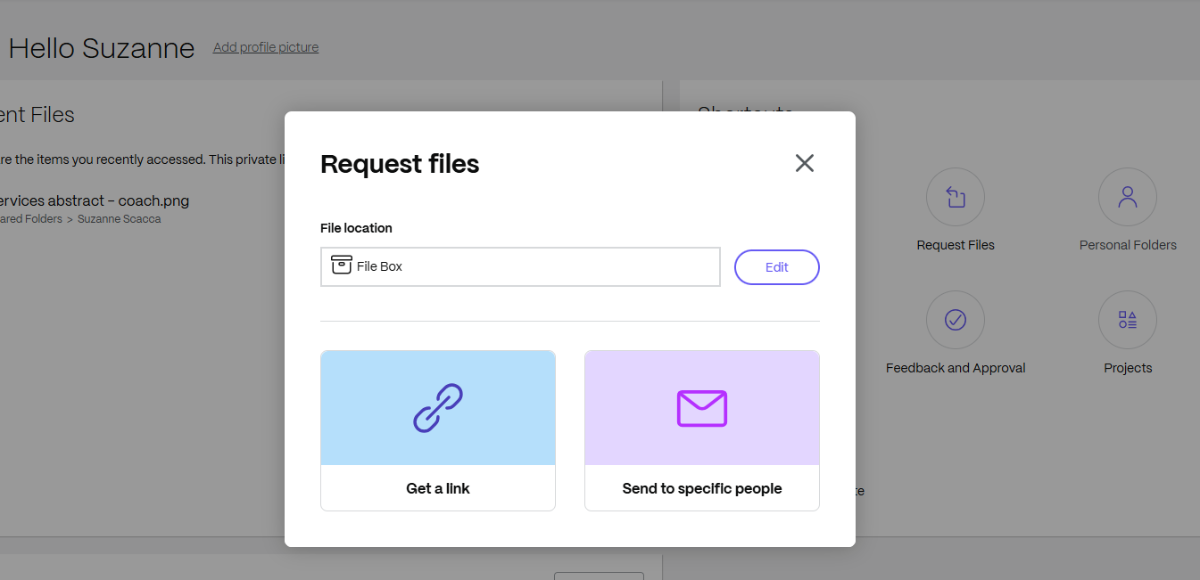The image size is (1200, 580).
Task: Choose the Get a link option
Action: 438,431
